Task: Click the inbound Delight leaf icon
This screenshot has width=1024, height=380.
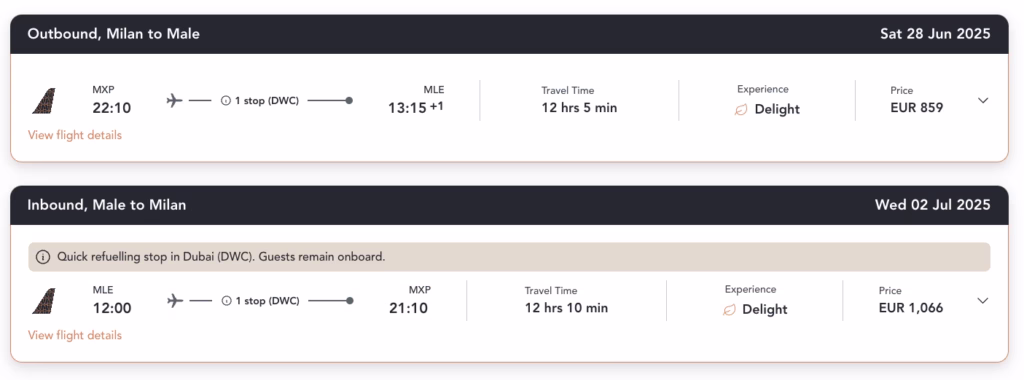Action: pos(729,309)
